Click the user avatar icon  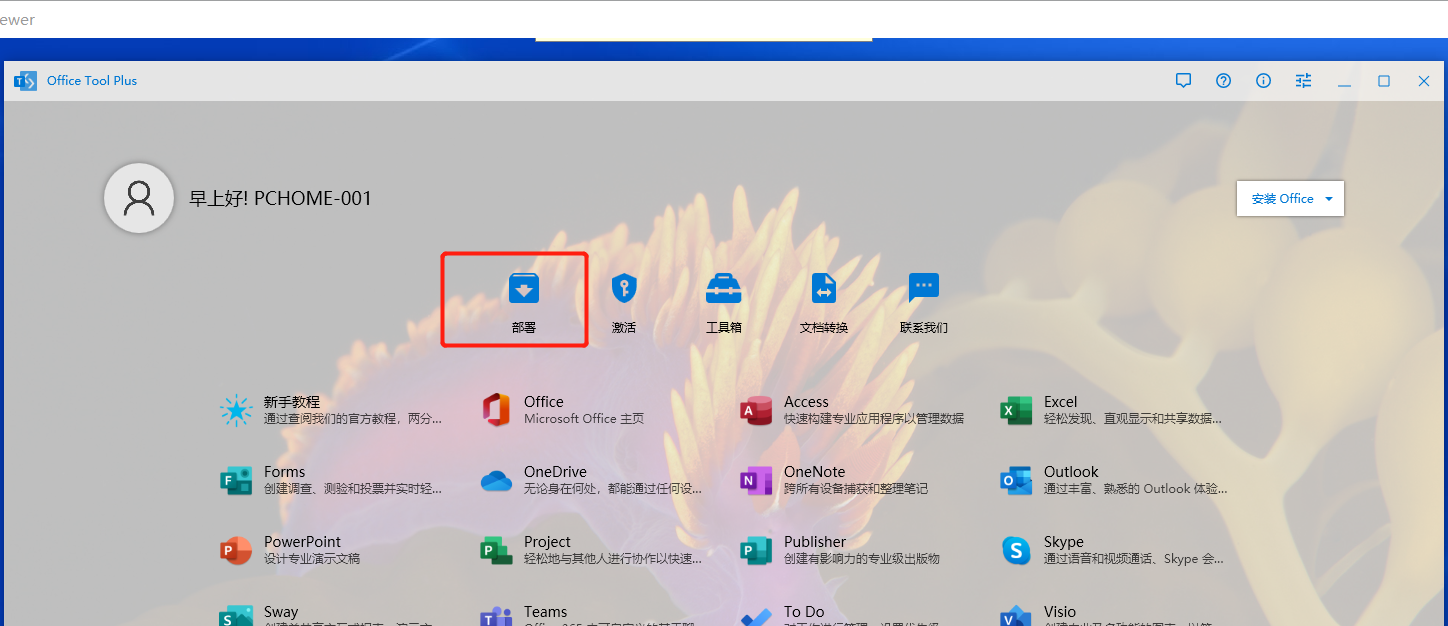pyautogui.click(x=139, y=198)
